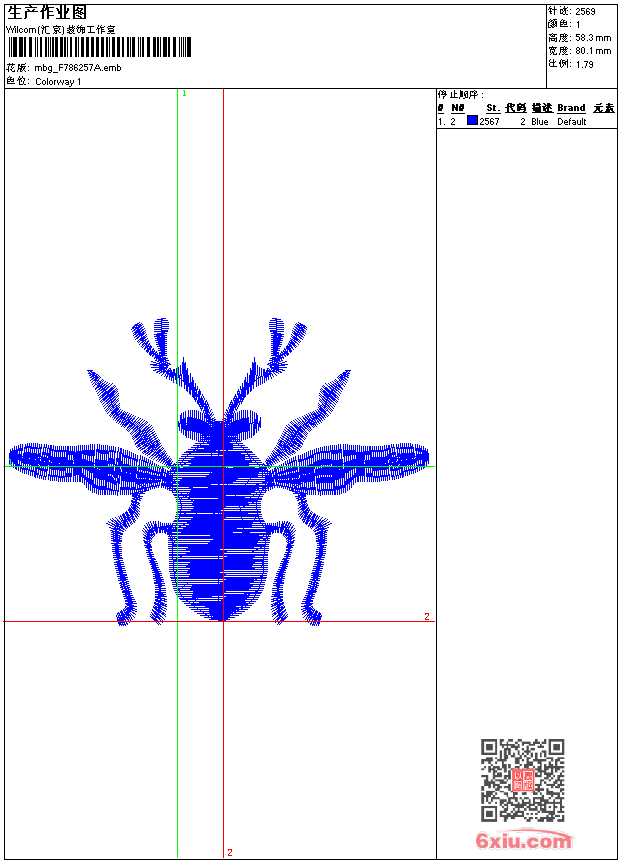Screen dimensions: 620x860
Task: Click the 生产作业图 title heading
Action: tap(46, 12)
